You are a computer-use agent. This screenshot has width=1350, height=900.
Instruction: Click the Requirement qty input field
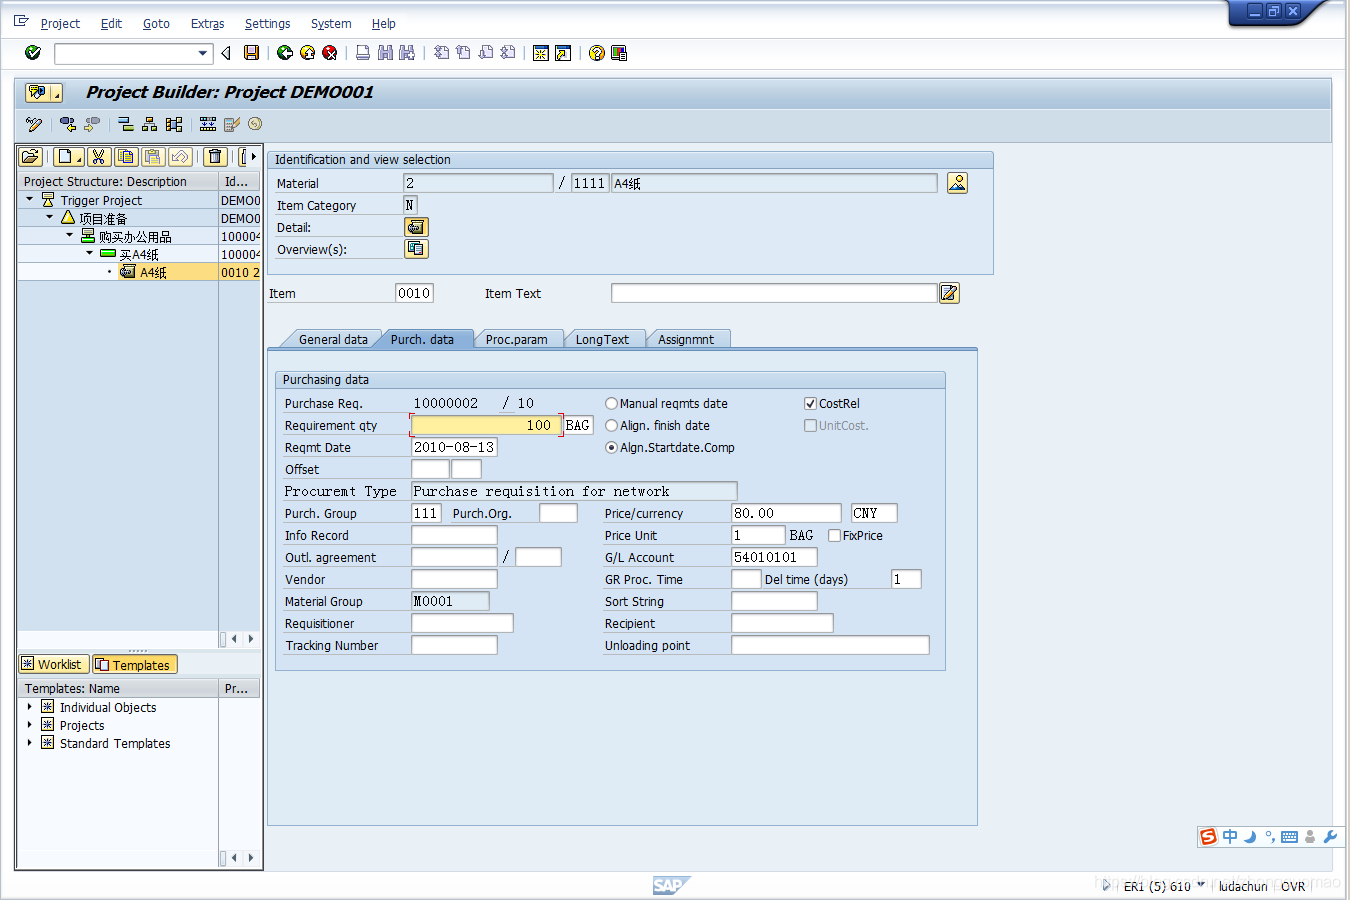coord(486,425)
